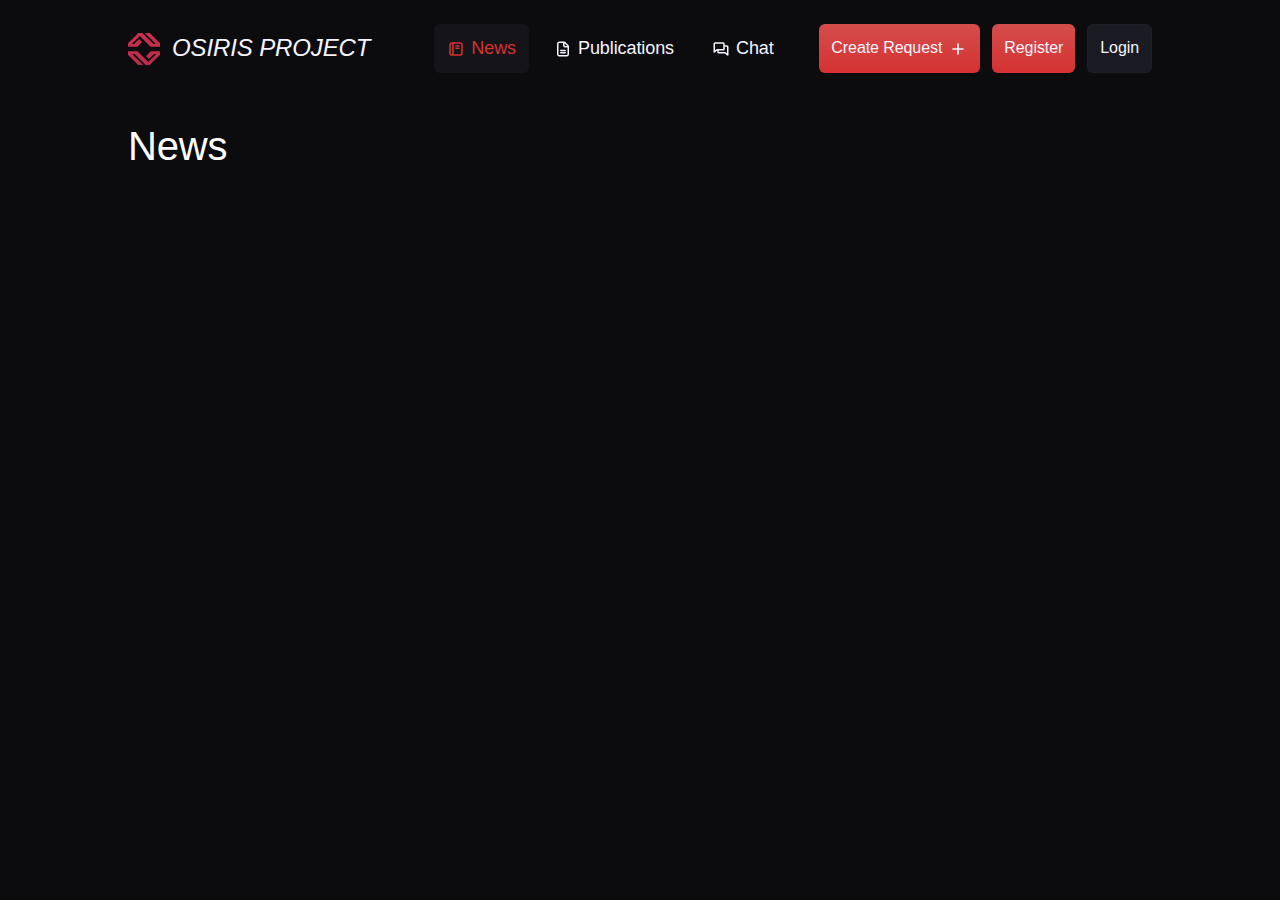Image resolution: width=1280 pixels, height=900 pixels.
Task: Go to the Chat nav tab
Action: pos(743,48)
